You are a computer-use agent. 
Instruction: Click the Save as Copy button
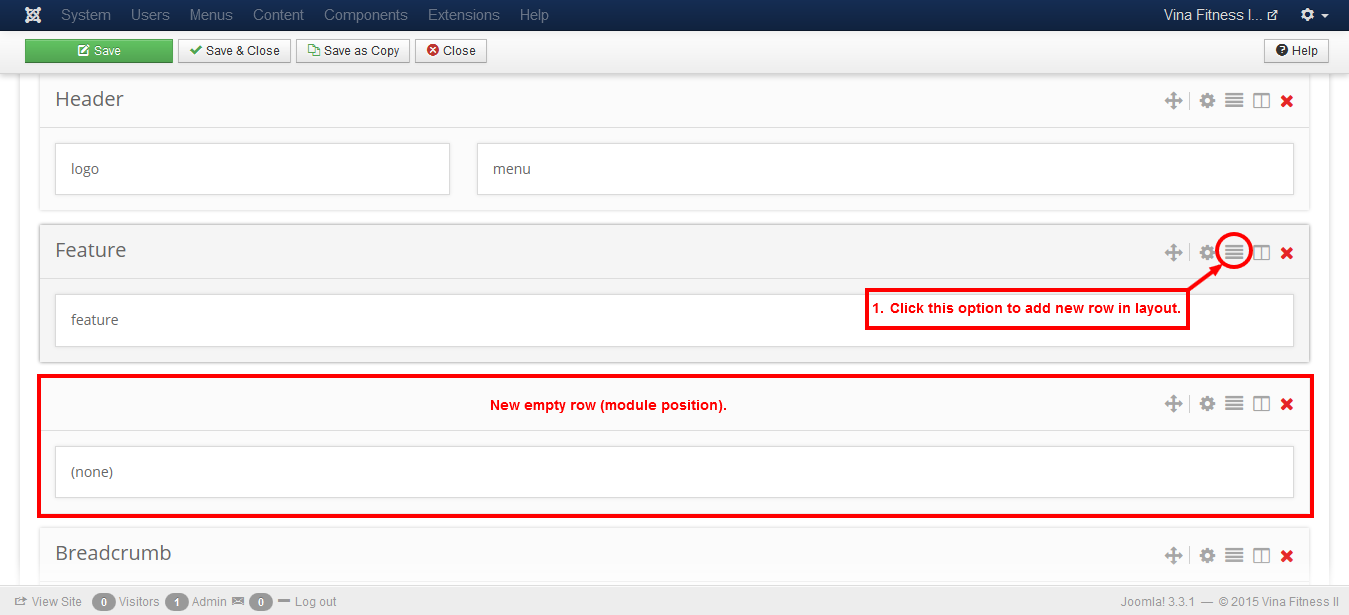(353, 51)
